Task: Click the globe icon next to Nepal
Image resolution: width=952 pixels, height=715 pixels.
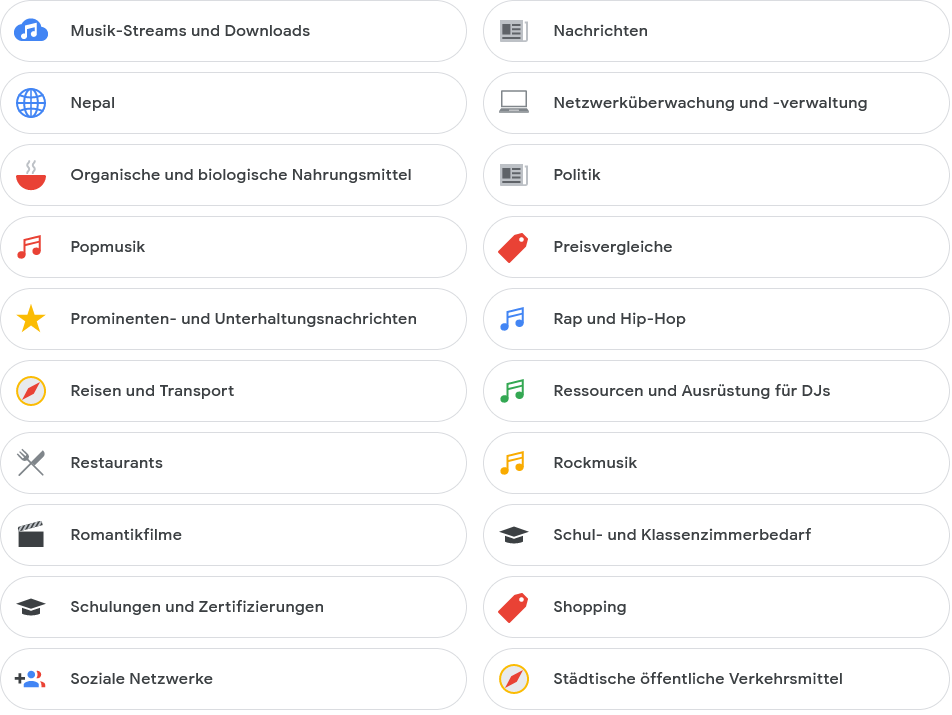Action: (31, 103)
